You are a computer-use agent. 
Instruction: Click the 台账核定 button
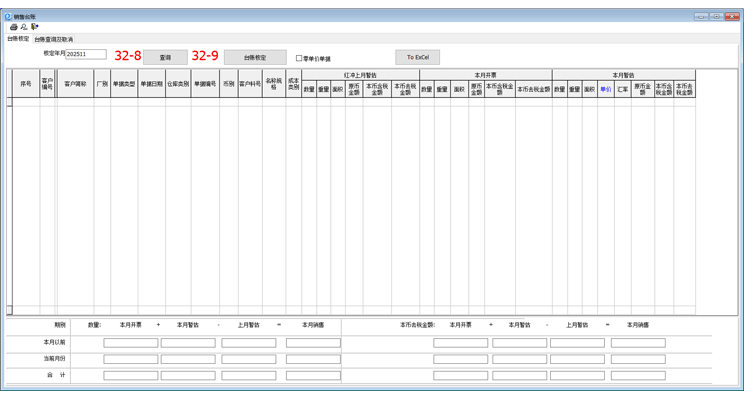254,57
